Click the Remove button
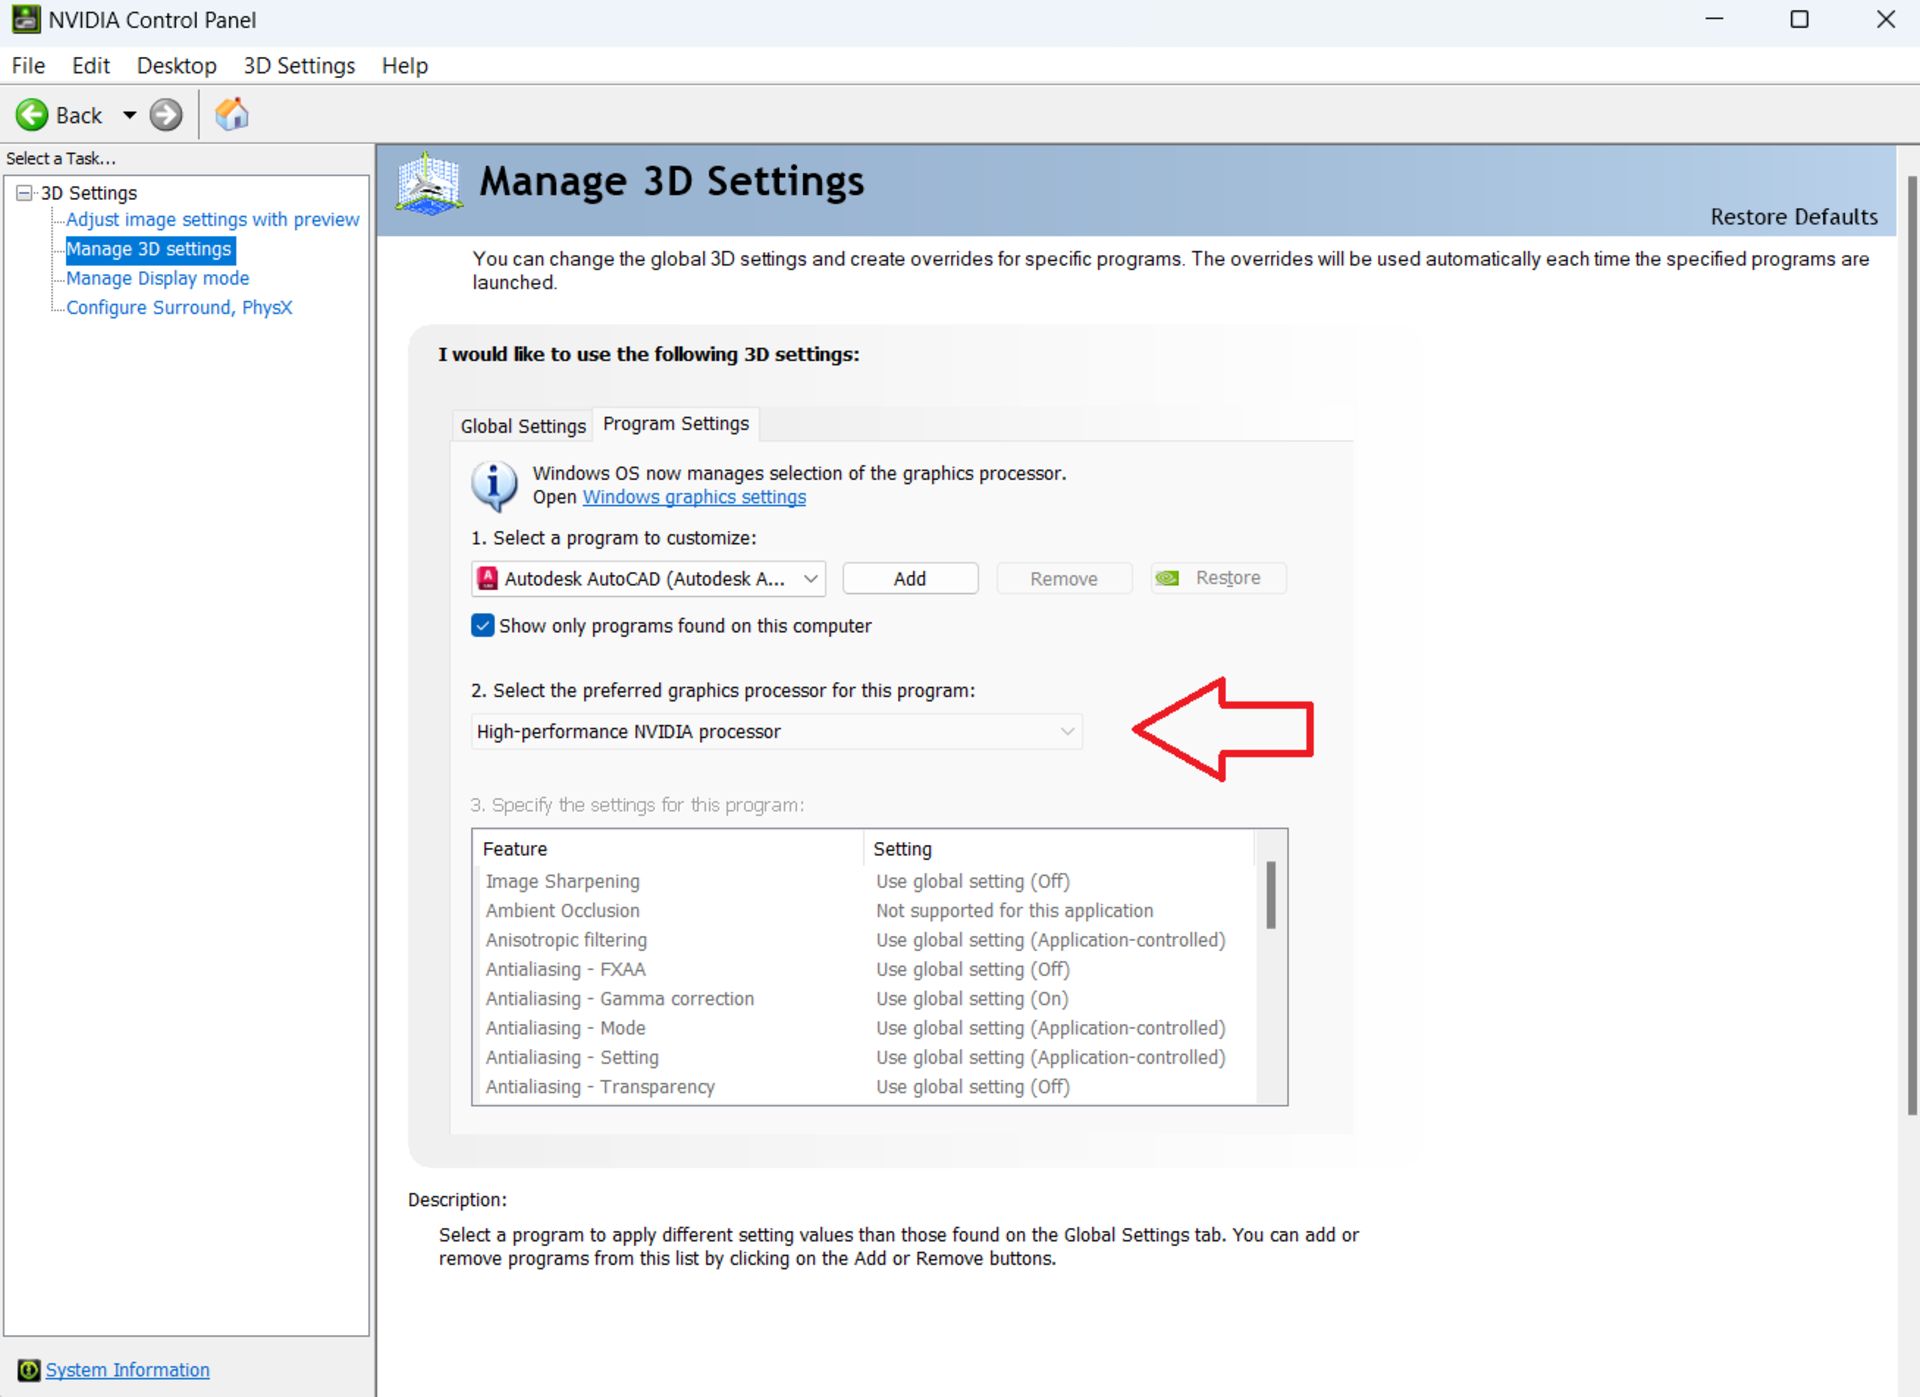Image resolution: width=1920 pixels, height=1397 pixels. point(1064,578)
